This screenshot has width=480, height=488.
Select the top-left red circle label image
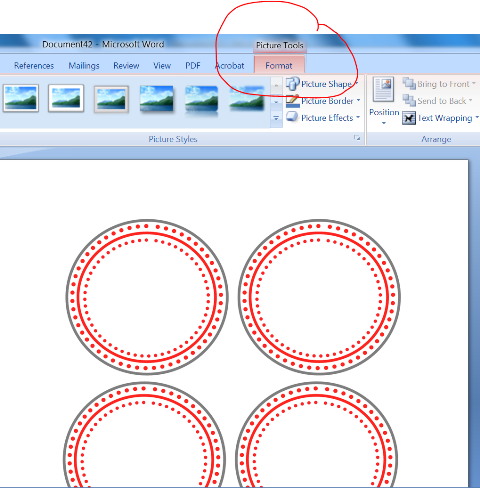pos(147,297)
